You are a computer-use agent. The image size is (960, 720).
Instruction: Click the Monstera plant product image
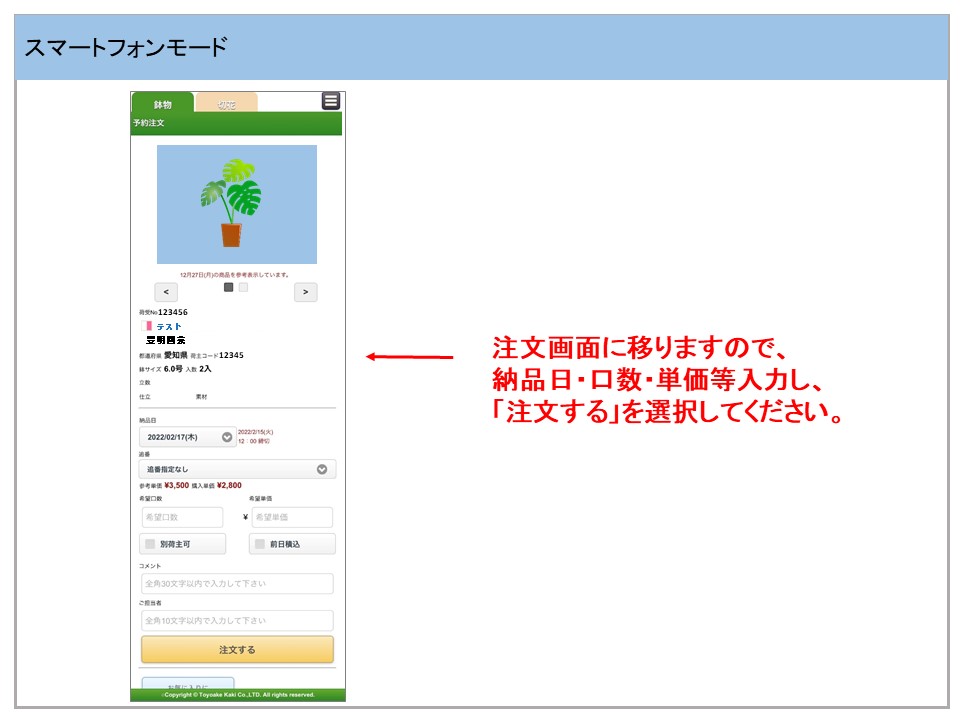pos(237,204)
